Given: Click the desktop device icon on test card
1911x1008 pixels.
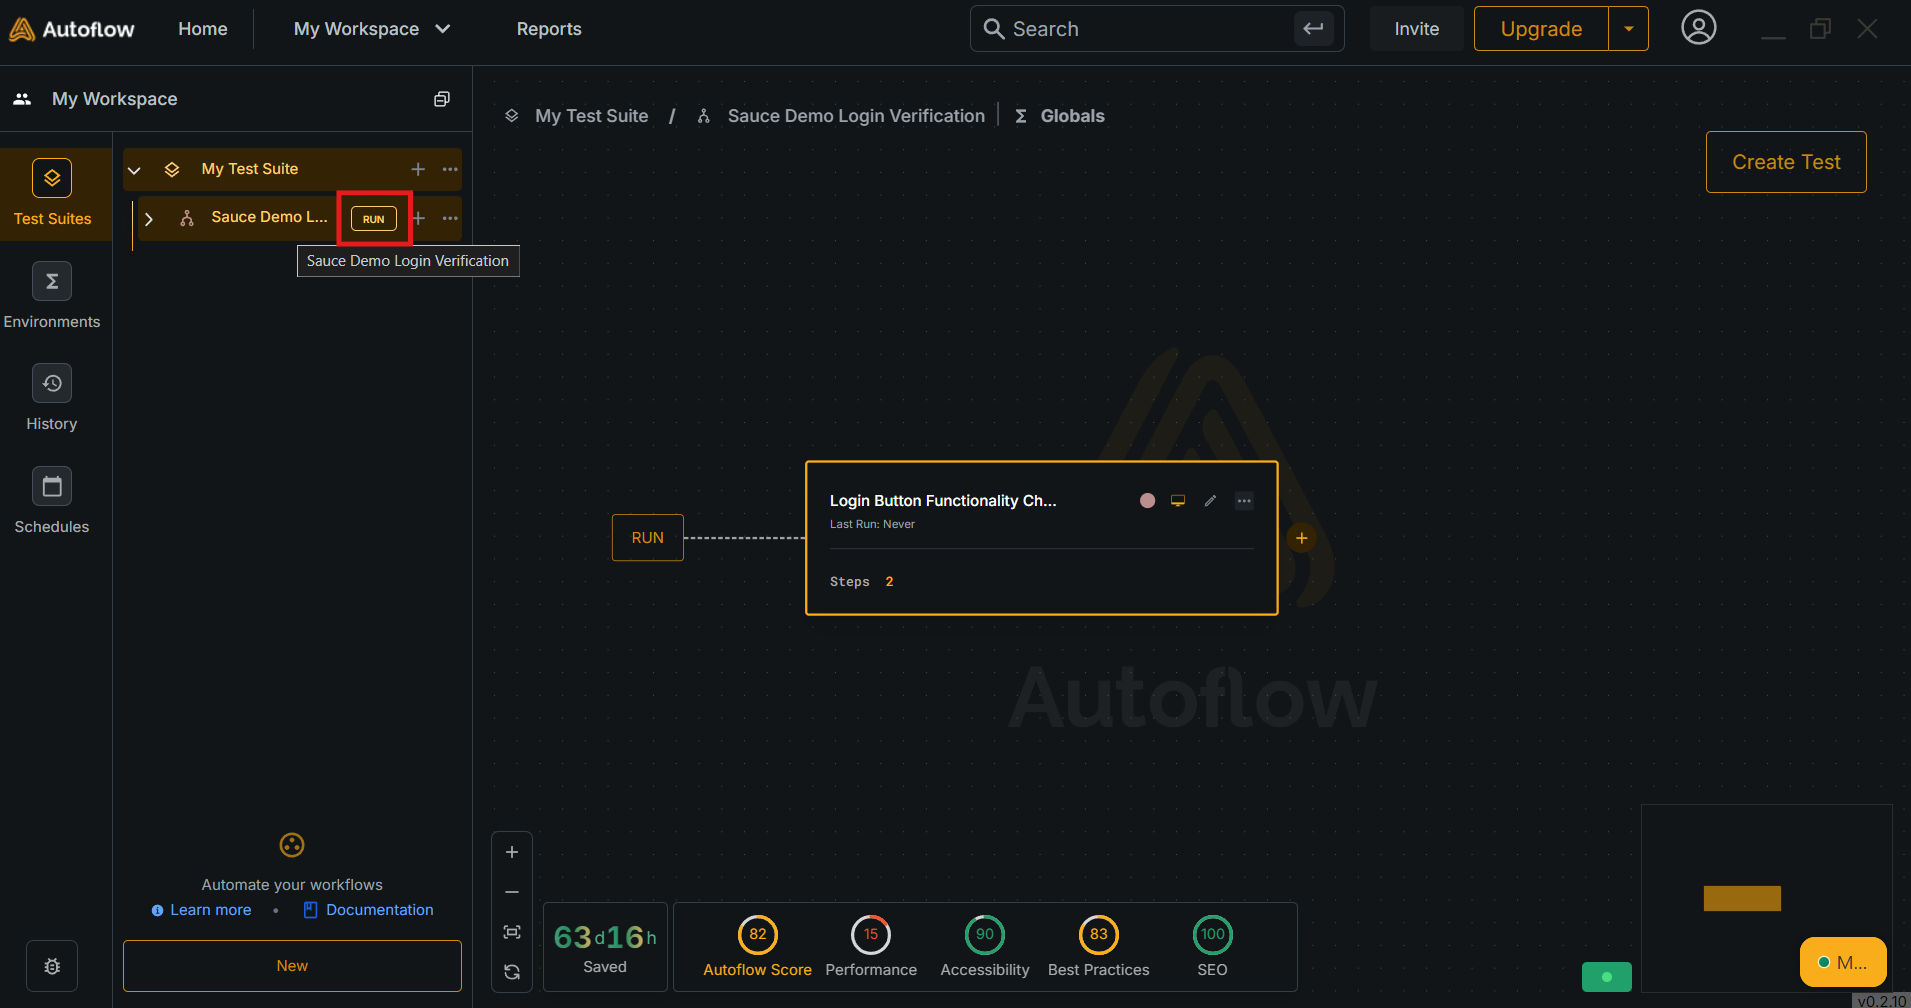Looking at the screenshot, I should point(1178,501).
